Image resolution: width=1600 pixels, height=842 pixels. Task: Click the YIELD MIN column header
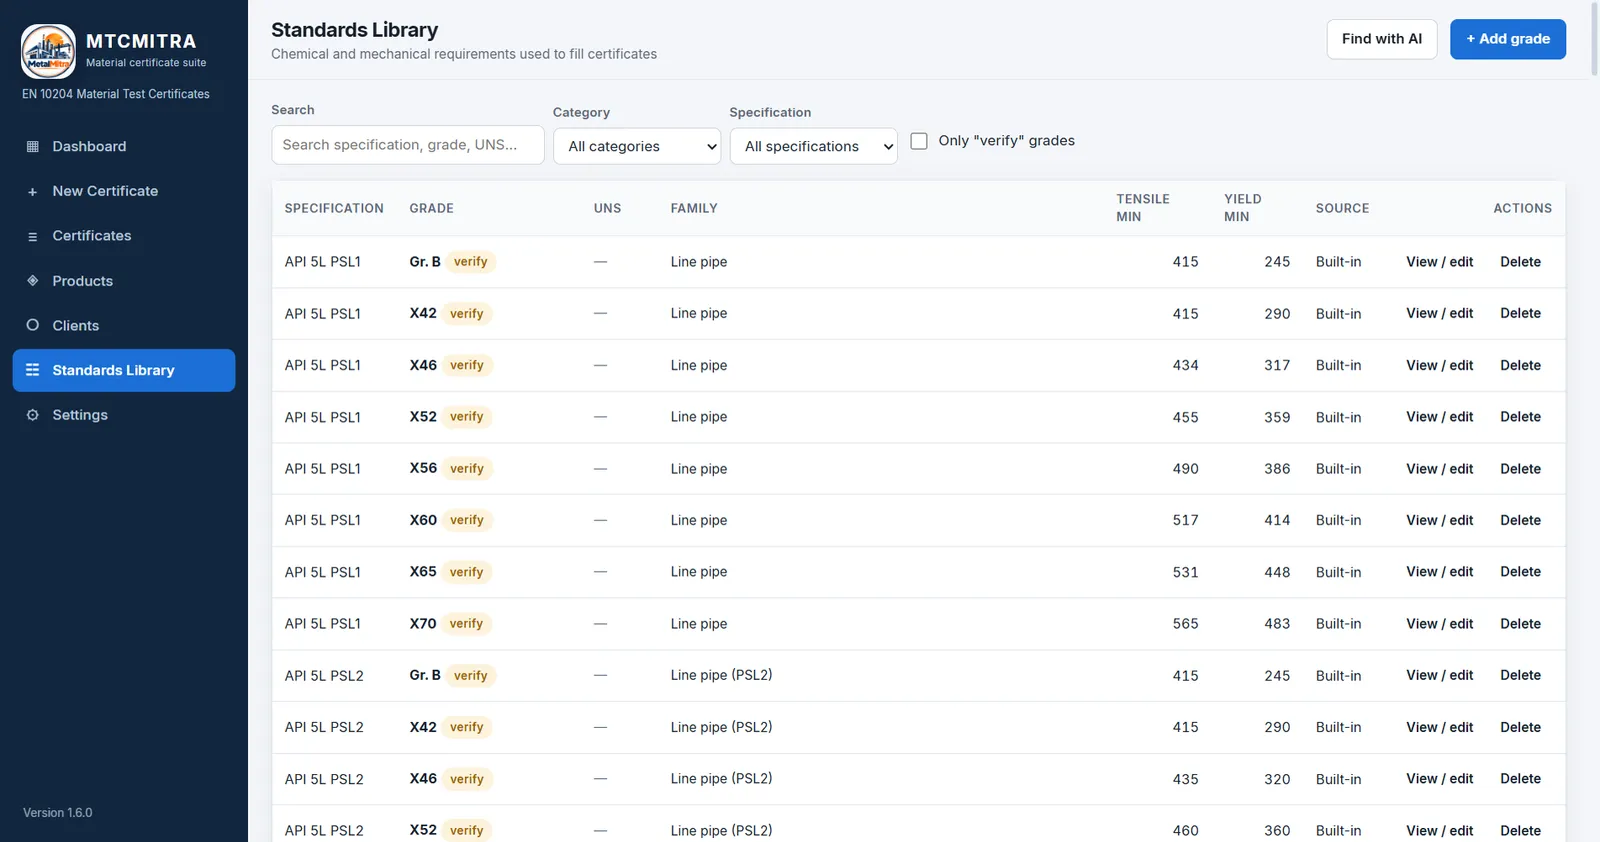pyautogui.click(x=1243, y=208)
